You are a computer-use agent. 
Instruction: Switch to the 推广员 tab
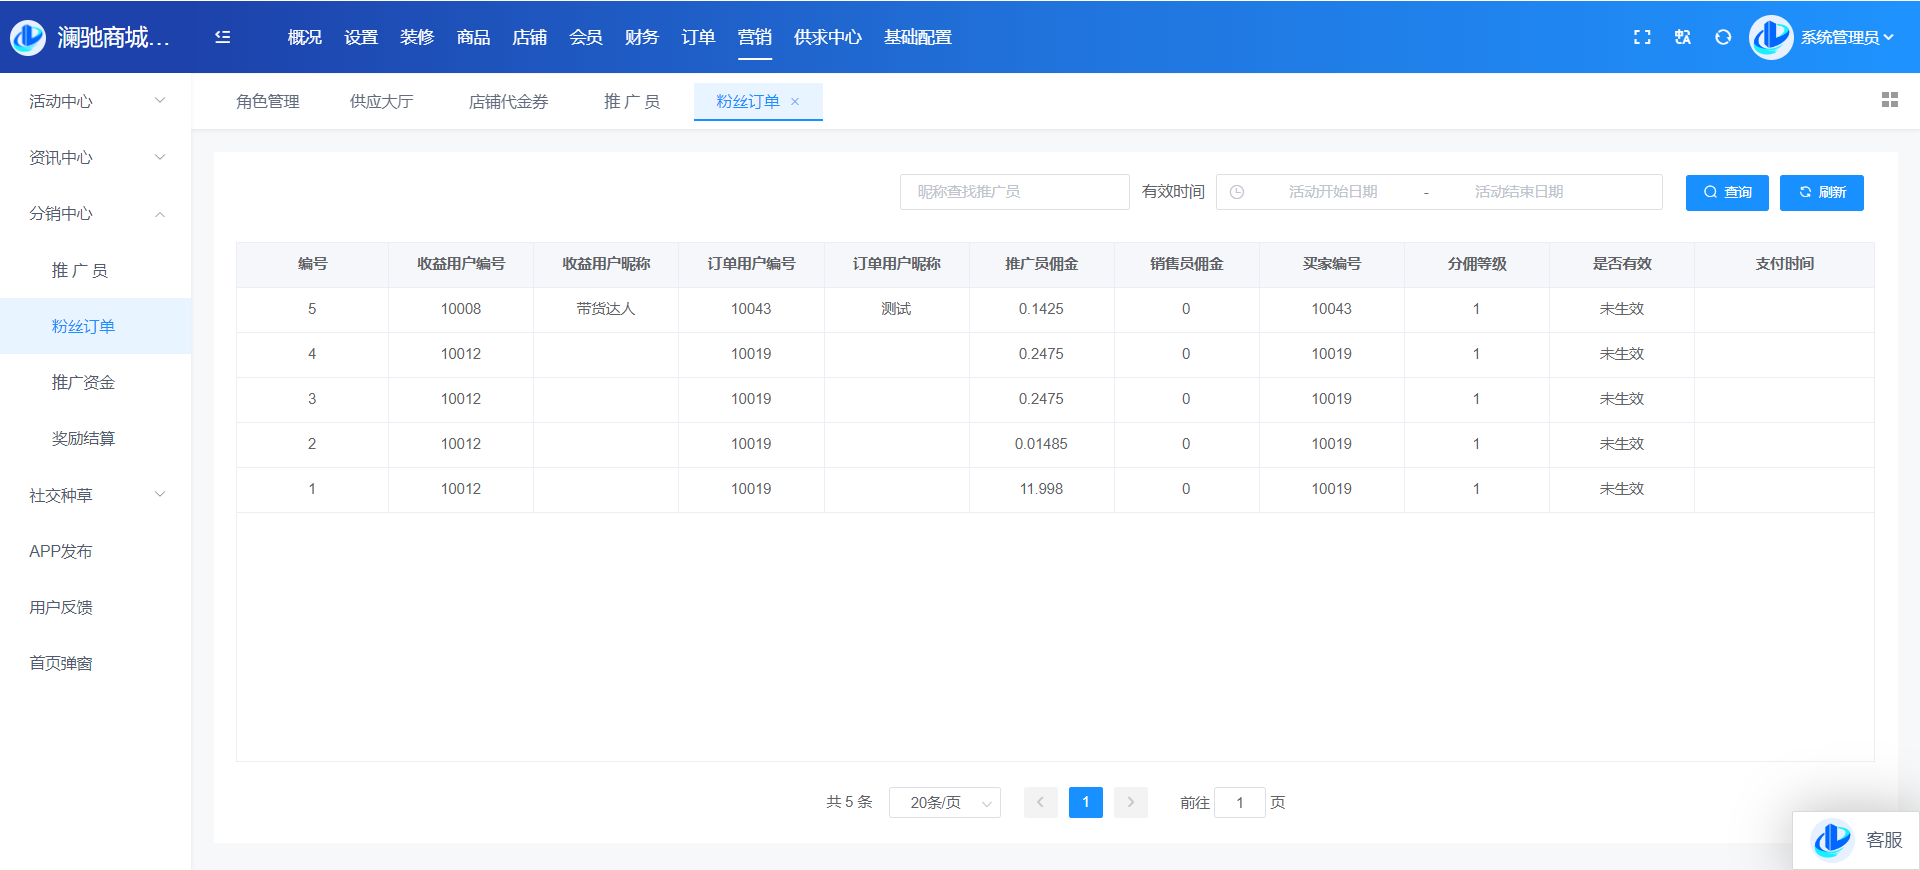click(x=631, y=102)
